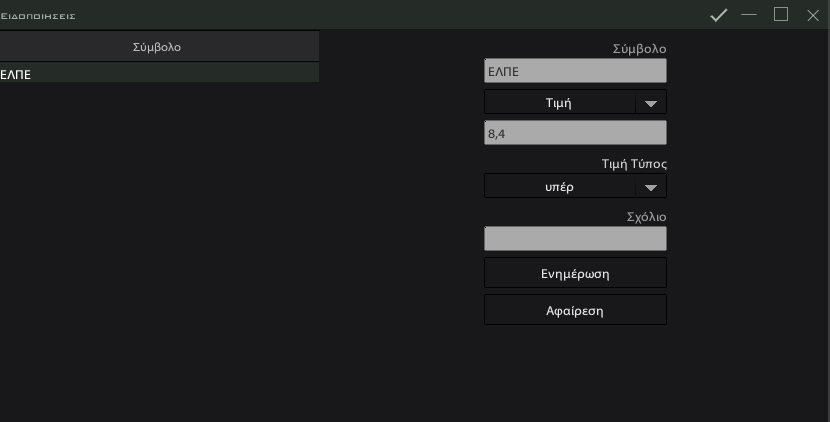Close the Ειδοποιήσεις window

[813, 15]
